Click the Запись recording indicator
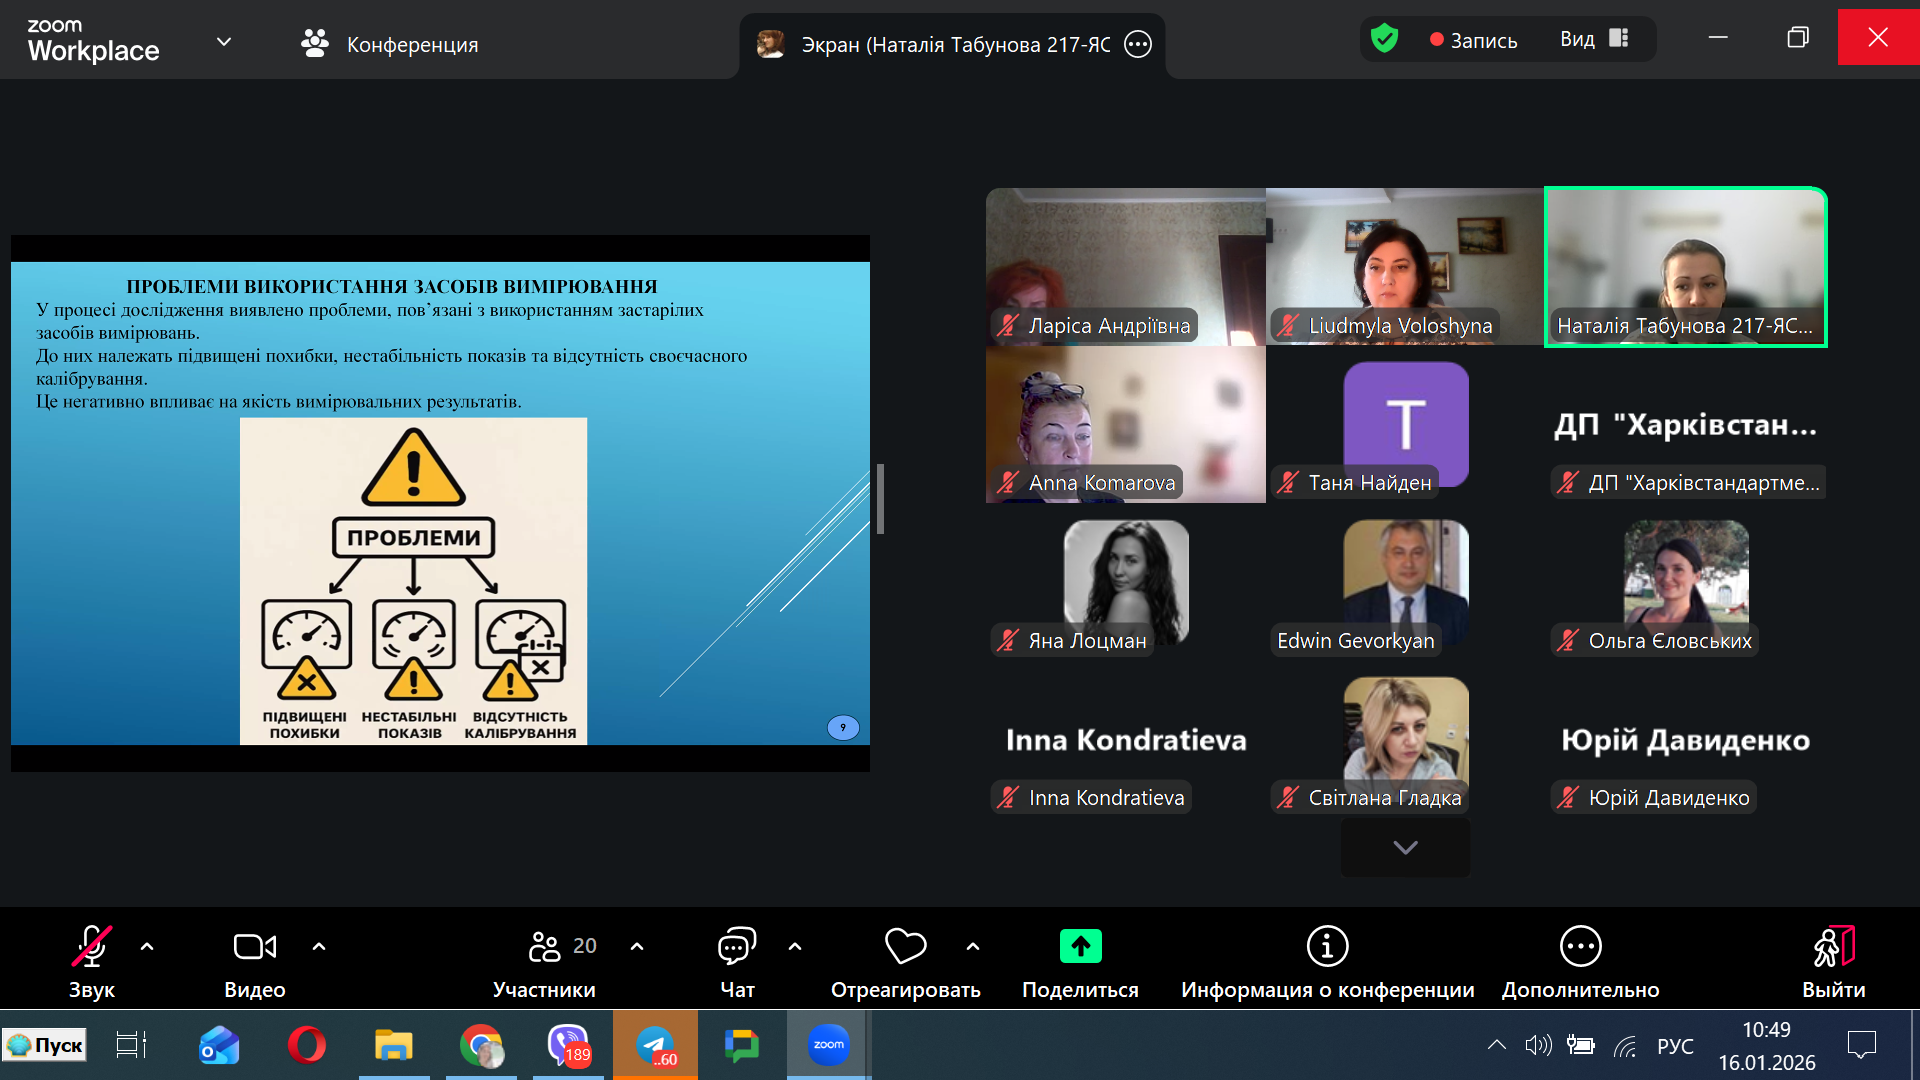Screen dimensions: 1920x1080 click(x=1473, y=40)
